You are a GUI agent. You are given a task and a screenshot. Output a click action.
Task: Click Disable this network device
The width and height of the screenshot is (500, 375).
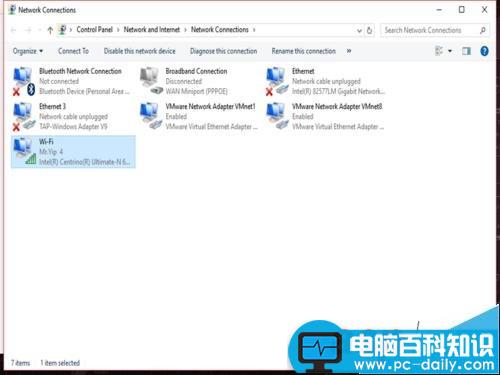pyautogui.click(x=139, y=51)
